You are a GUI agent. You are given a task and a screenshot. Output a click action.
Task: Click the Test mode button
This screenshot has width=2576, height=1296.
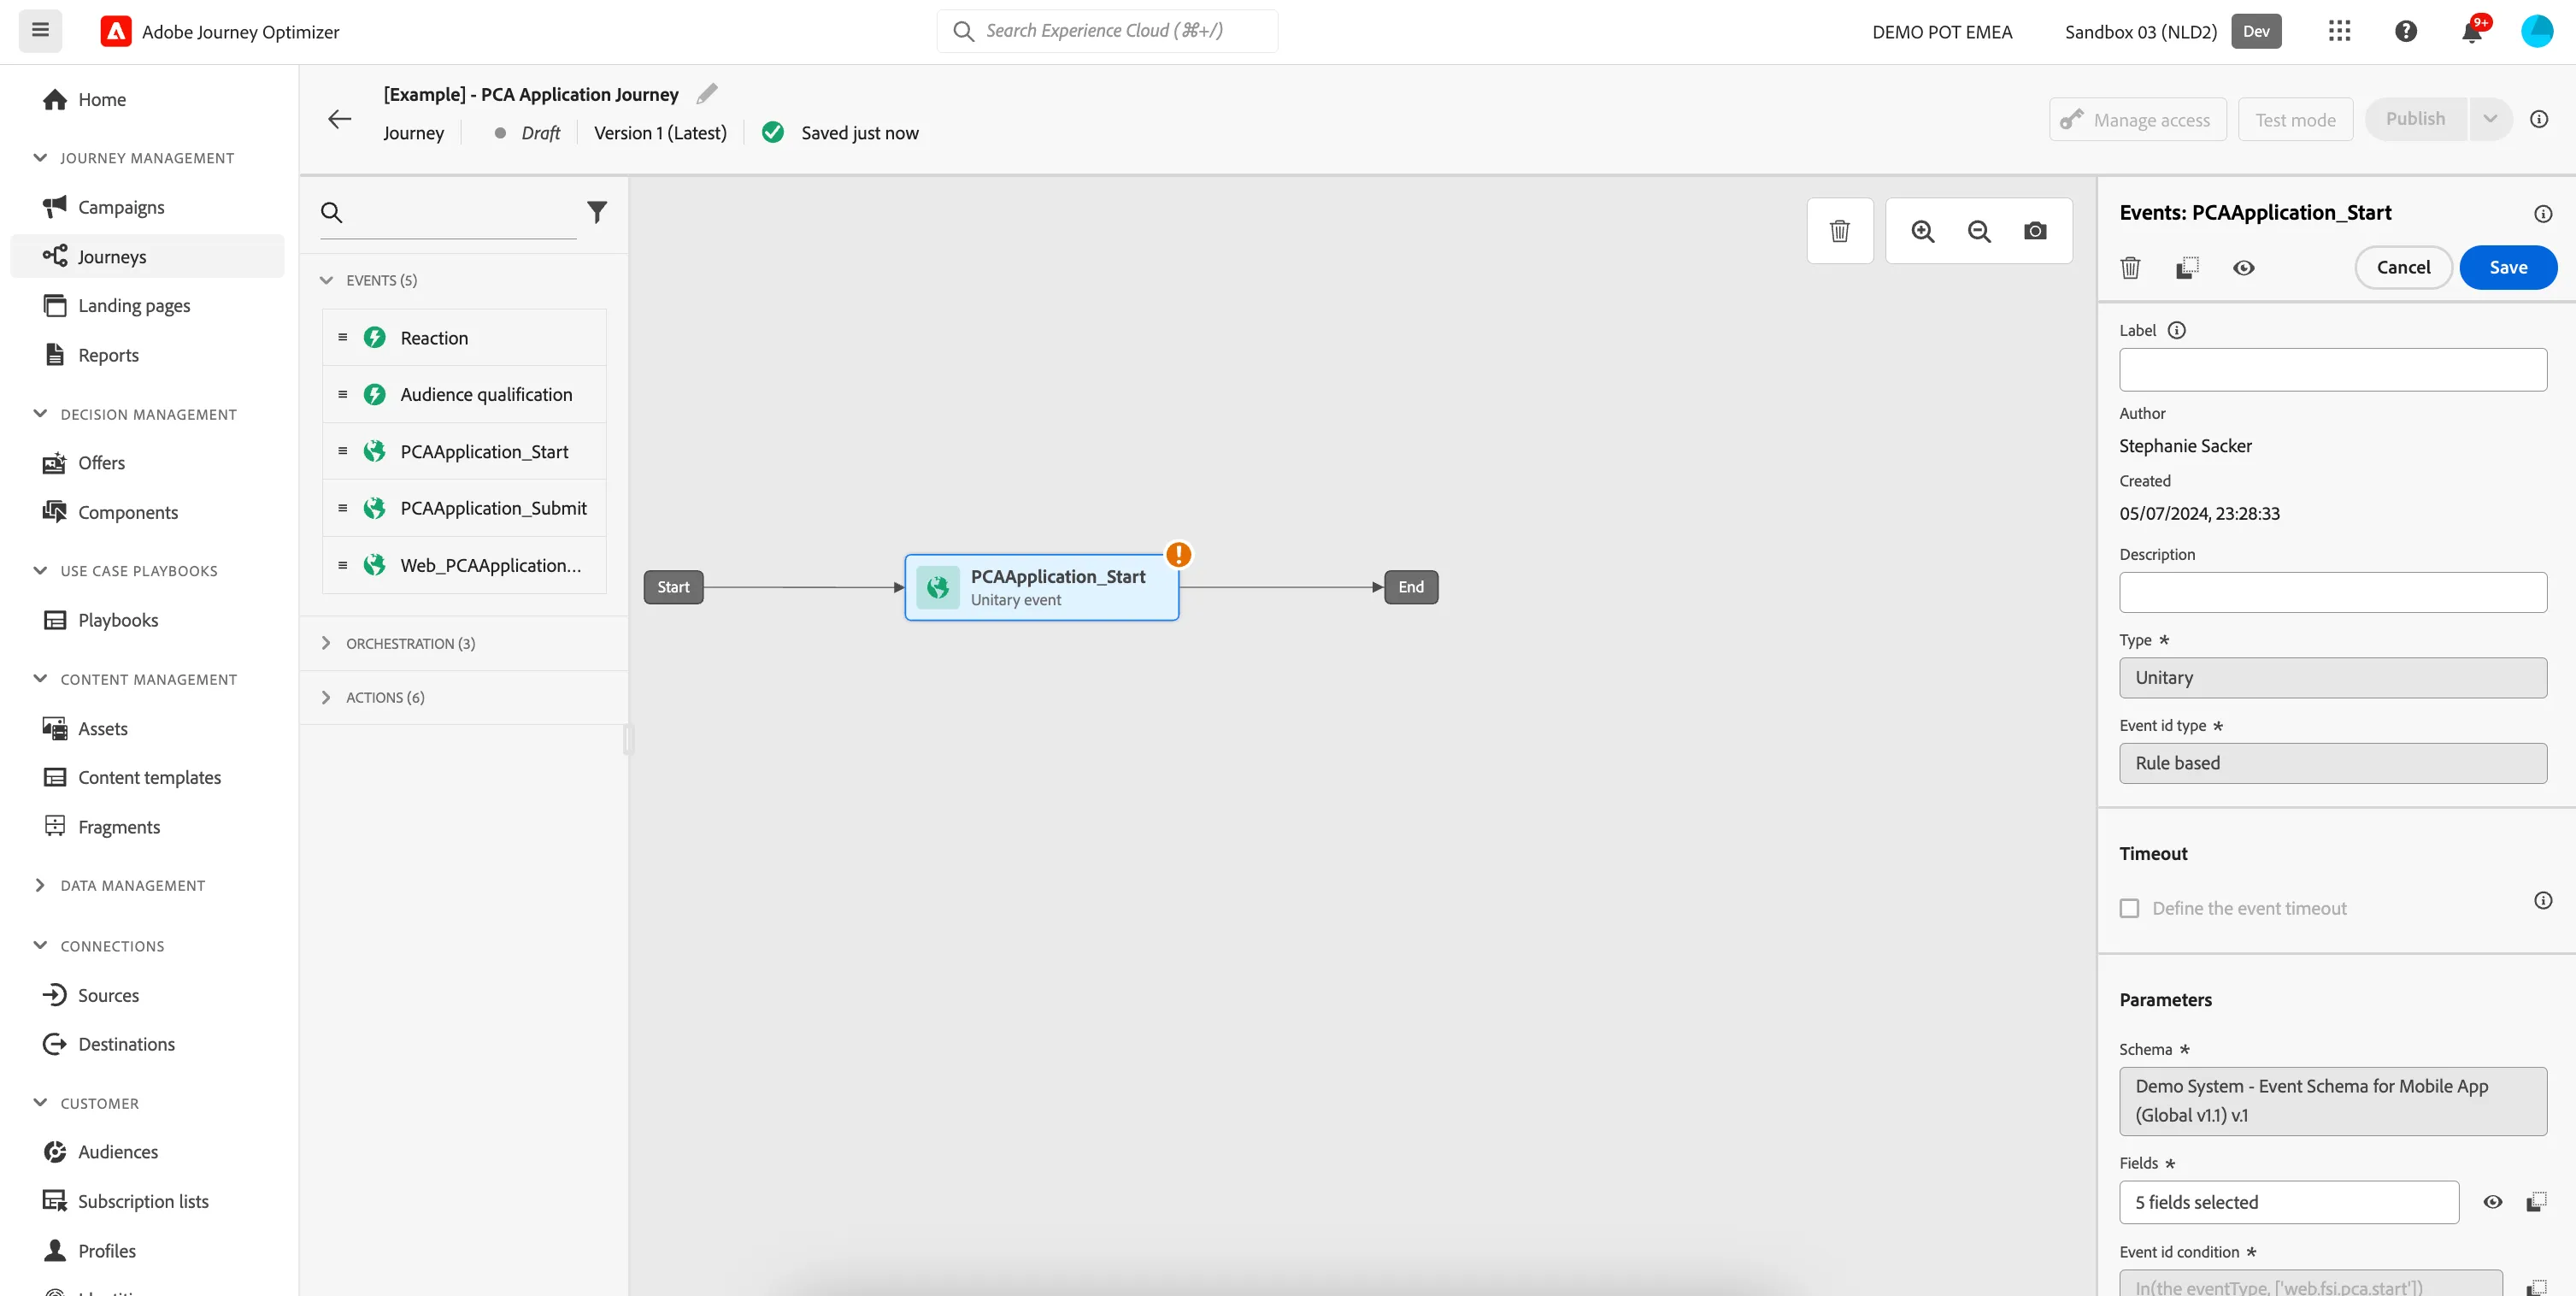2295,119
